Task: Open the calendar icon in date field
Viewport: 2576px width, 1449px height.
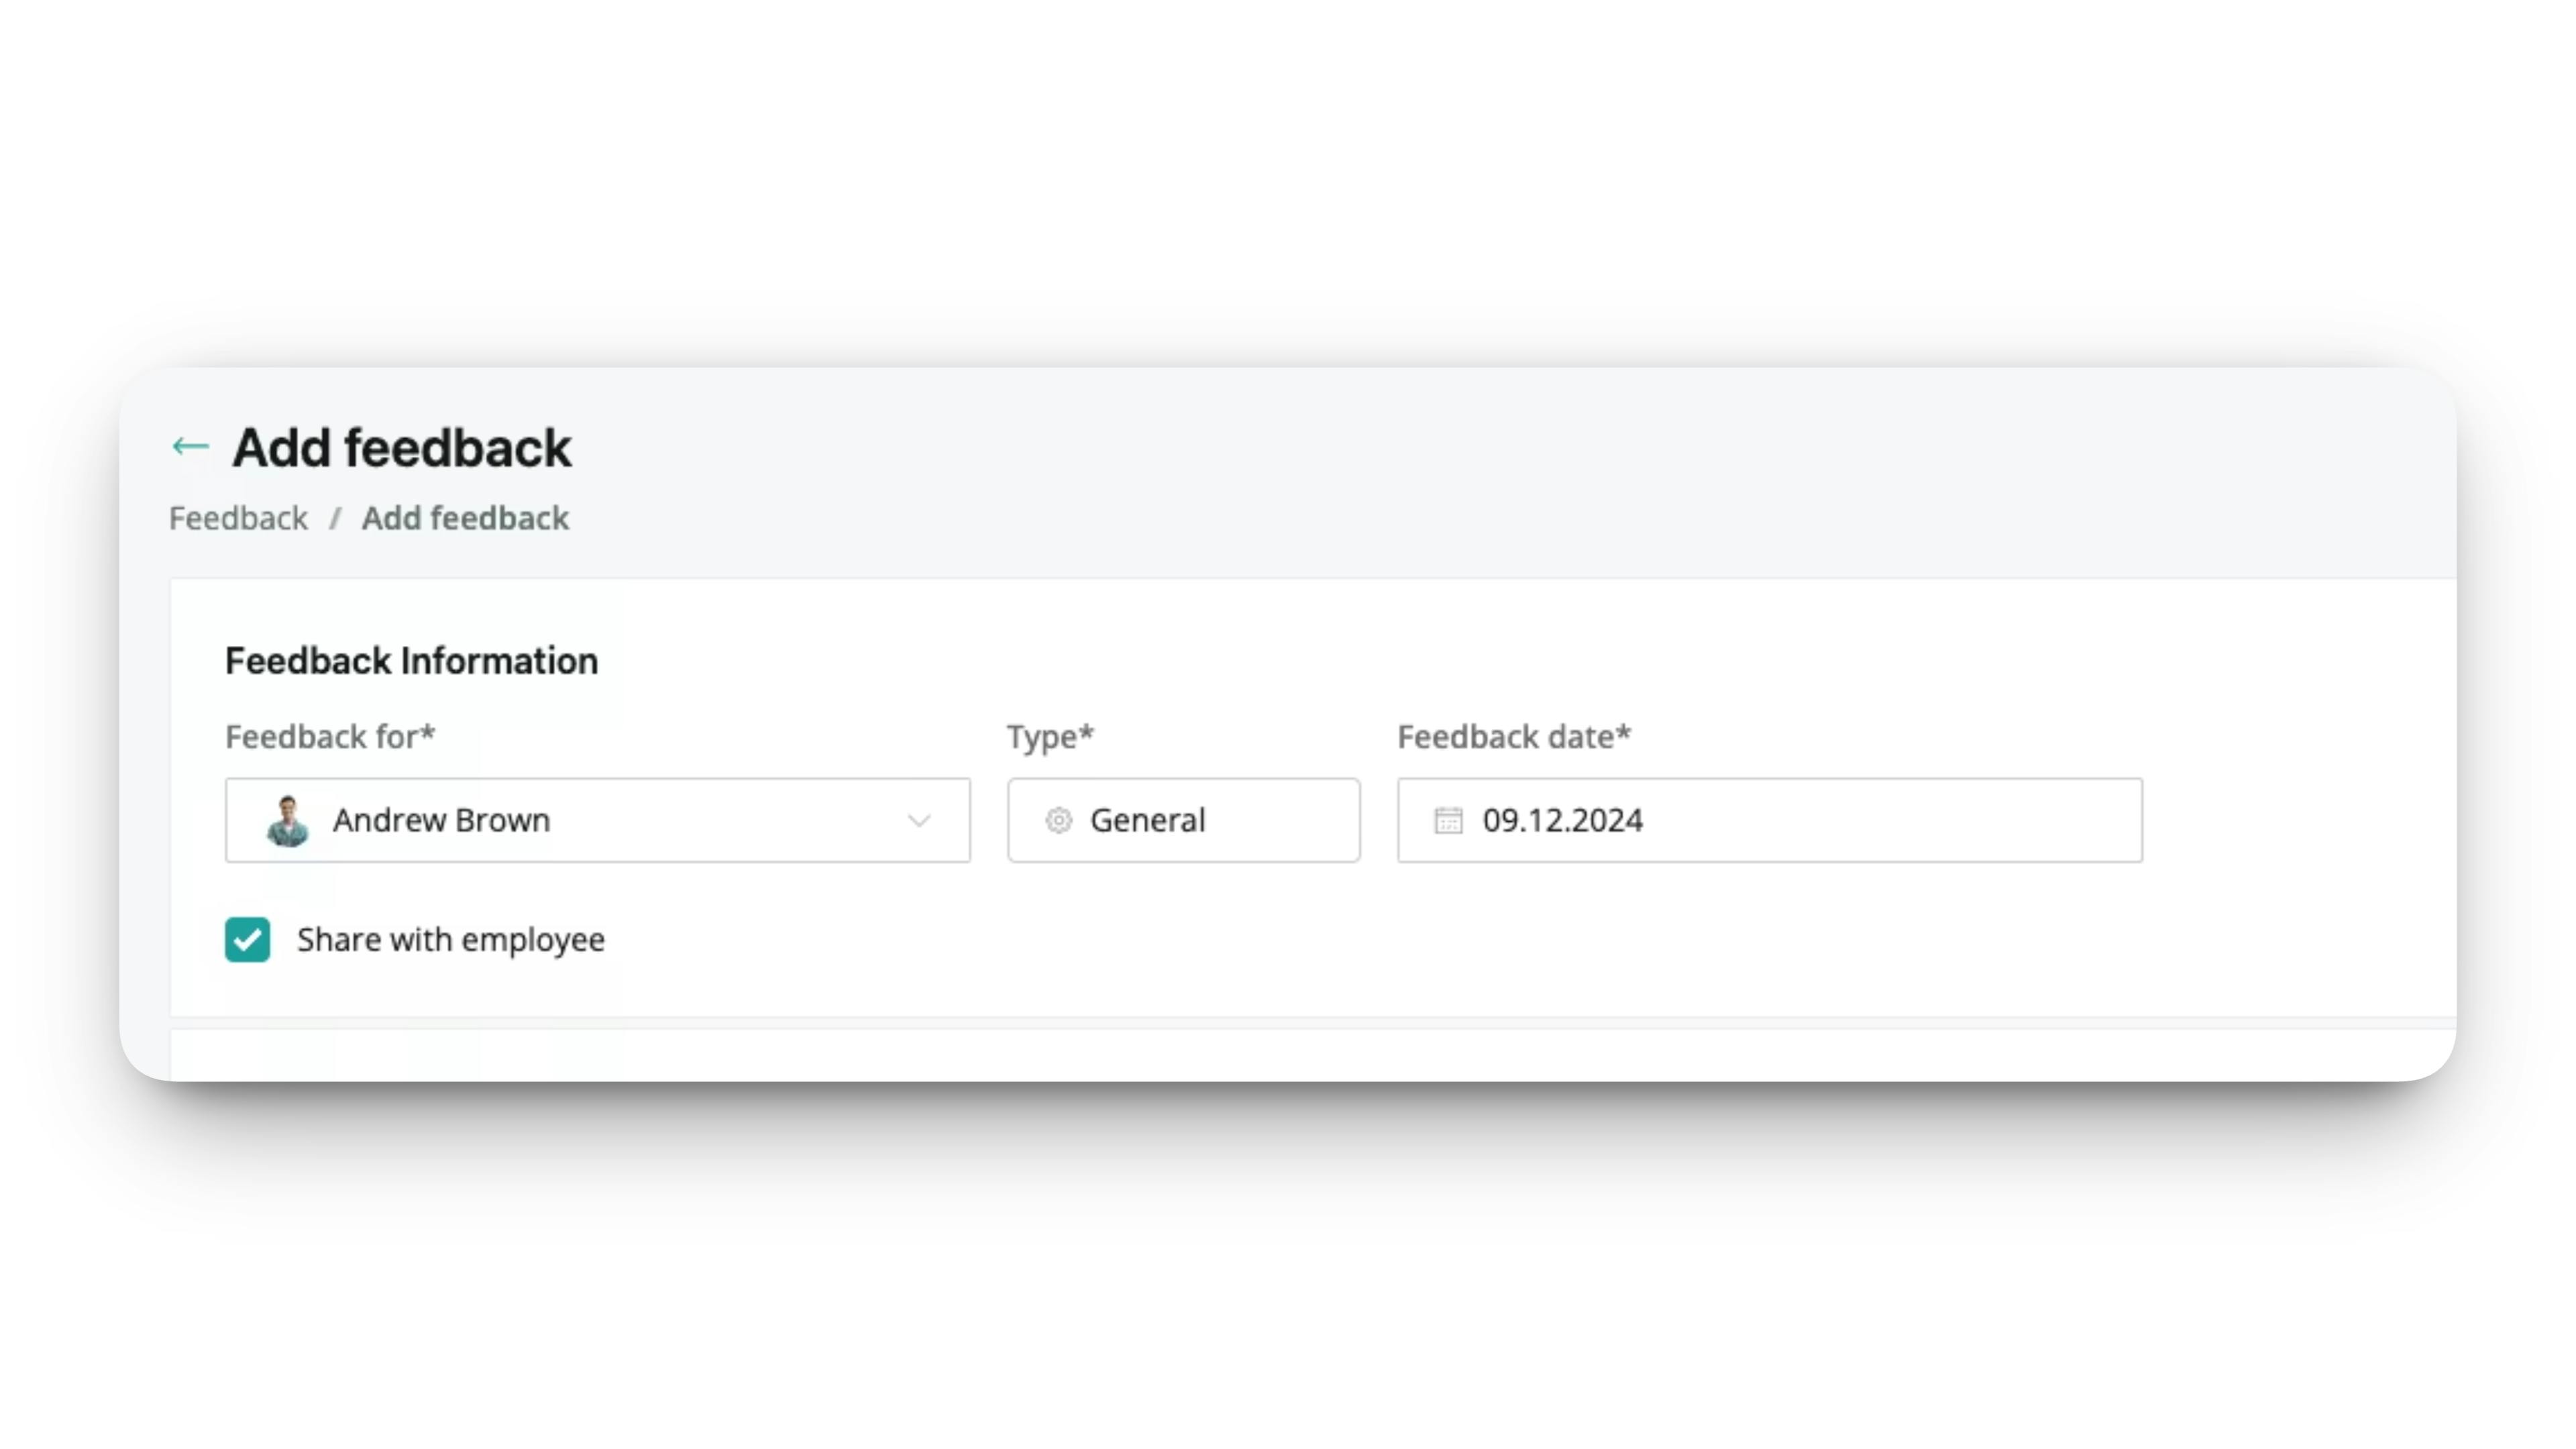Action: 1448,820
